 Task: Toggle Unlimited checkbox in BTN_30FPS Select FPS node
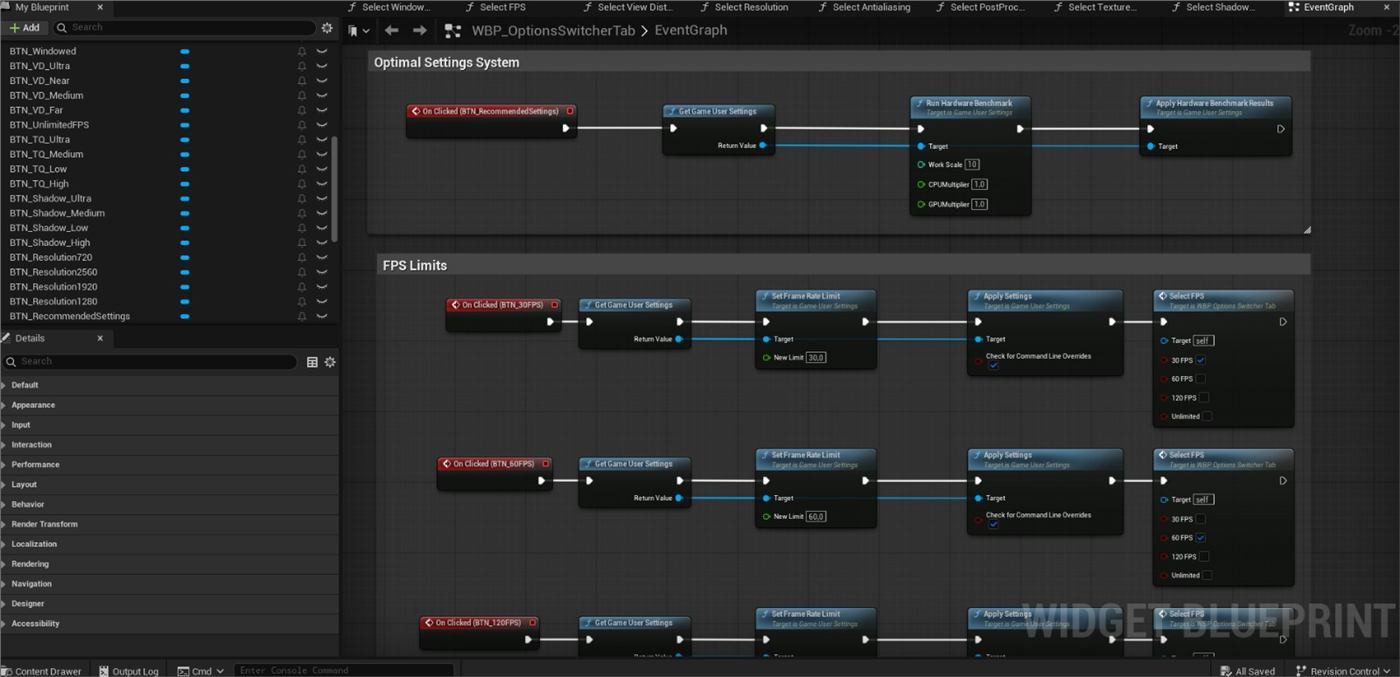click(x=1207, y=417)
